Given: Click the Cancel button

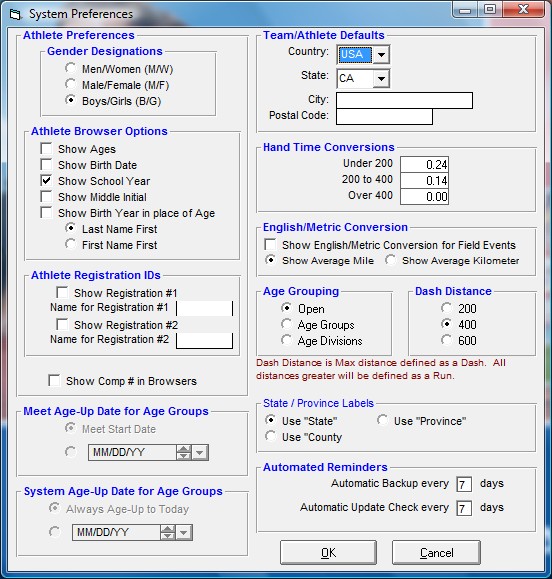Looking at the screenshot, I should [436, 553].
